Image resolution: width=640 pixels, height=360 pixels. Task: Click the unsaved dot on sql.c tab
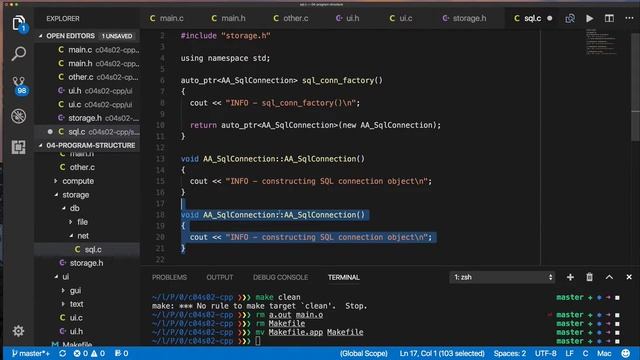click(550, 18)
